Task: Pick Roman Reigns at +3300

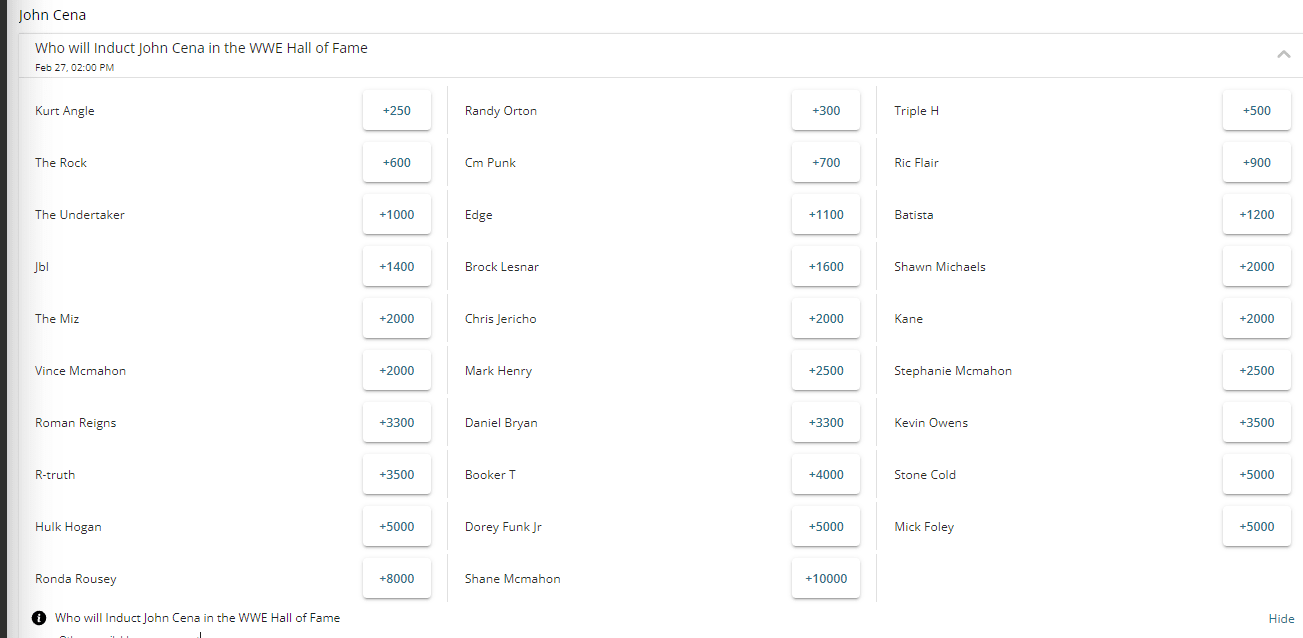Action: click(397, 423)
